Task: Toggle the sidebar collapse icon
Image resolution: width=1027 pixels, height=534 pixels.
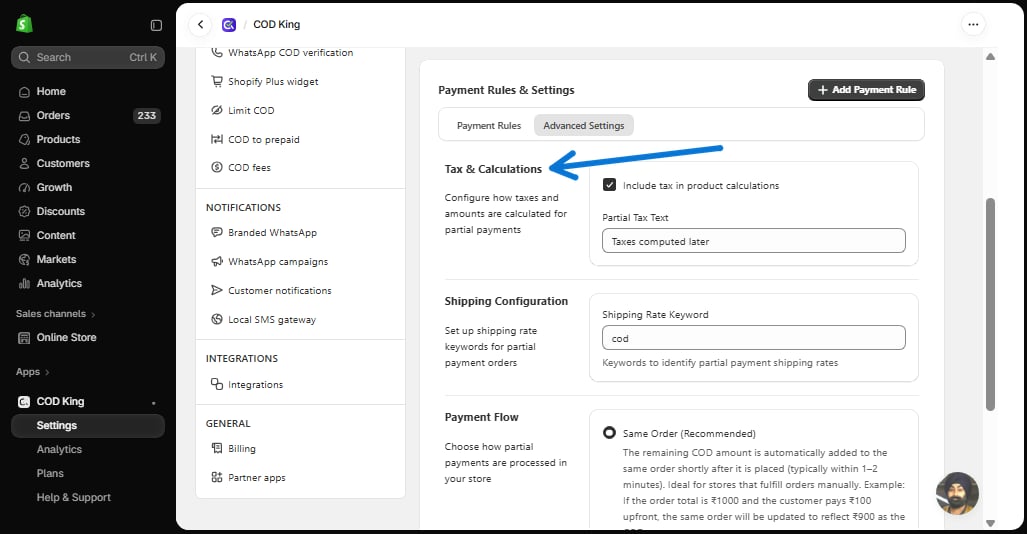Action: pos(156,25)
